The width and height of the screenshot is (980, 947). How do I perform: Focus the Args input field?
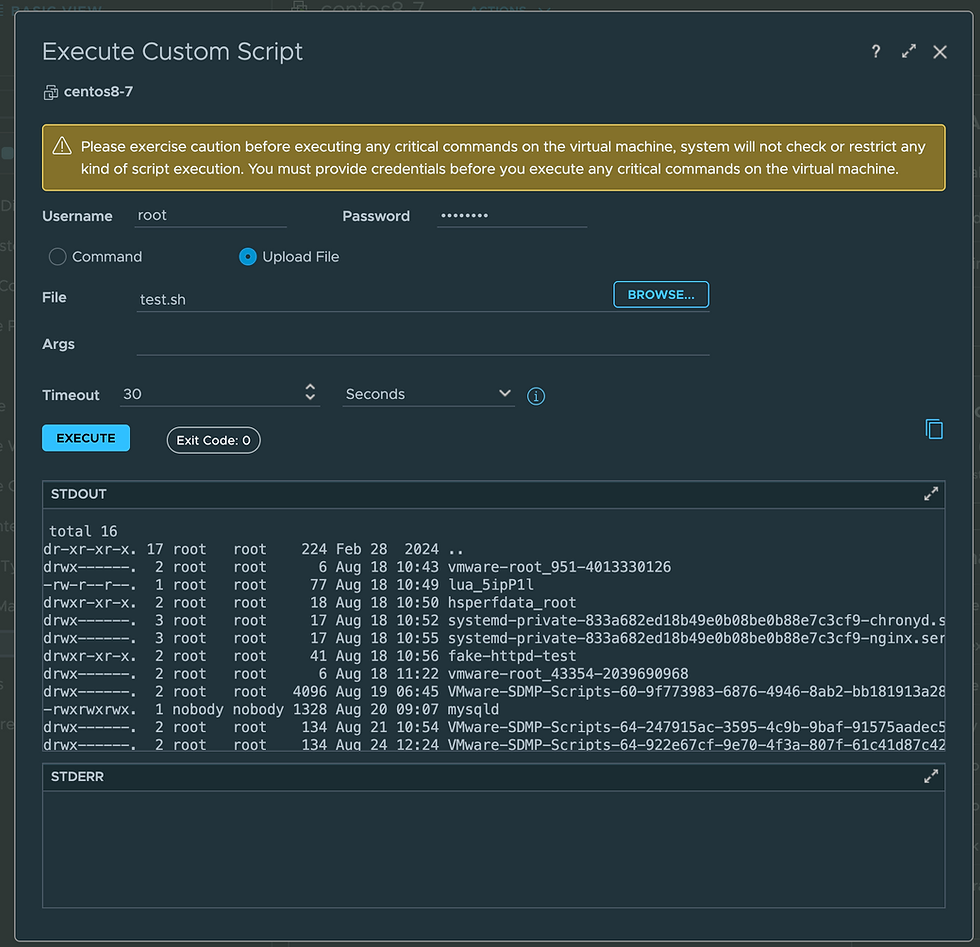pyautogui.click(x=422, y=344)
